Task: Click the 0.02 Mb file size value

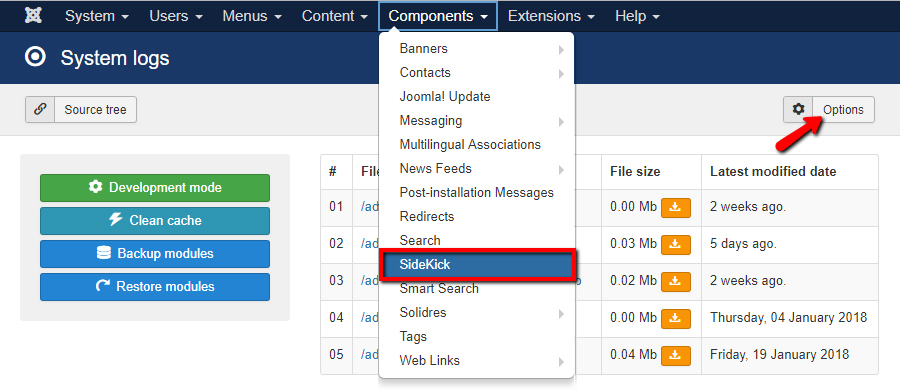Action: [633, 281]
